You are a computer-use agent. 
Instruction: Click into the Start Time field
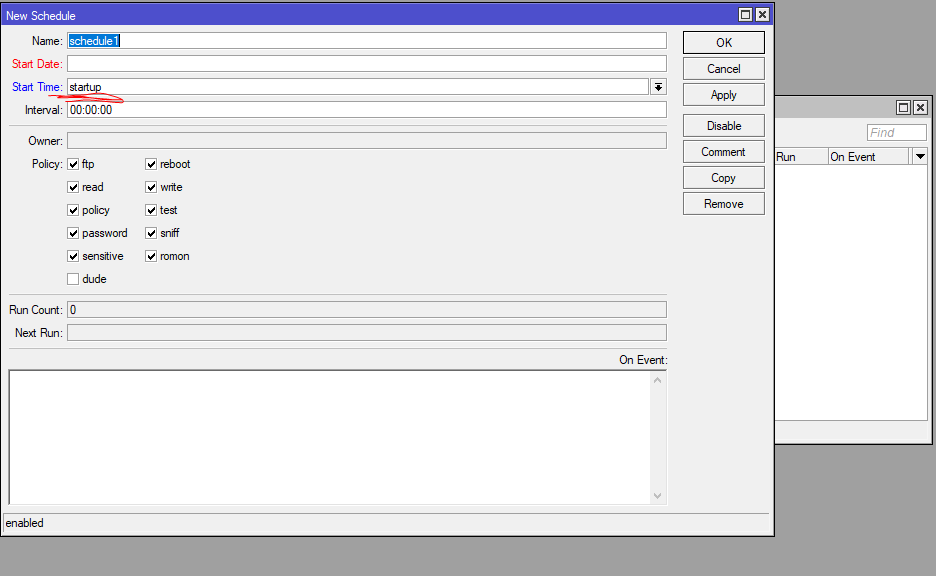358,87
